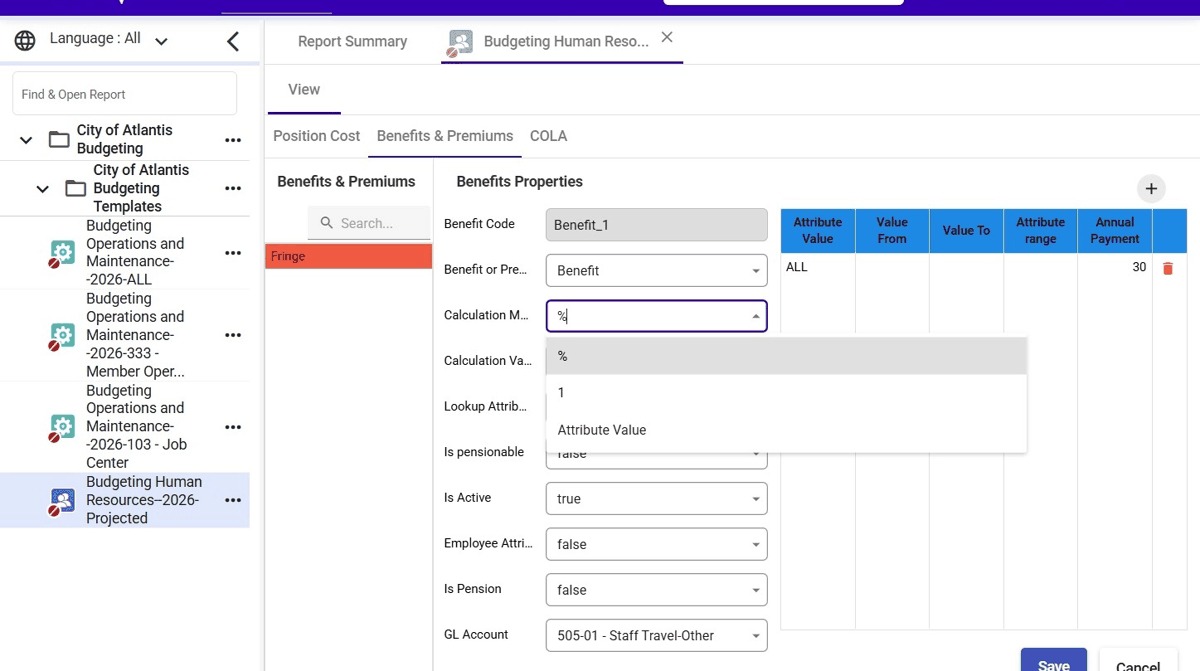The height and width of the screenshot is (671, 1200).
Task: Open options for the Operations and Maintenance 2026-ALL report
Action: click(233, 253)
